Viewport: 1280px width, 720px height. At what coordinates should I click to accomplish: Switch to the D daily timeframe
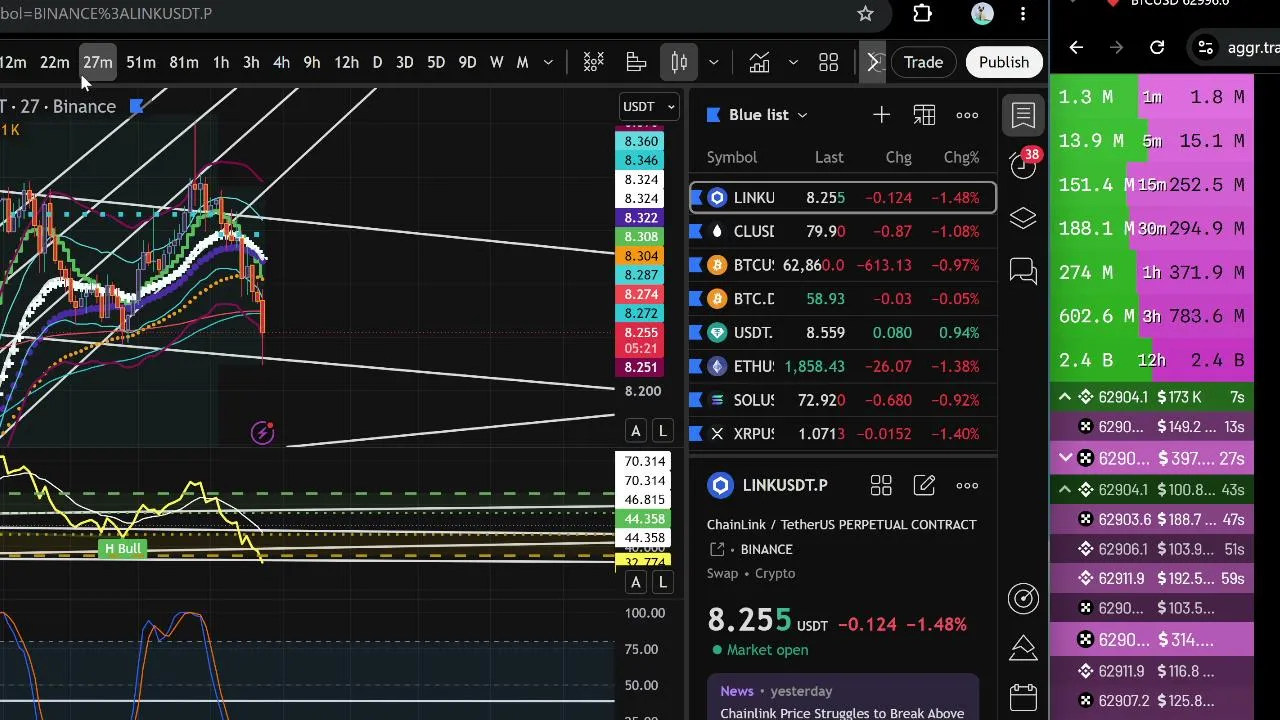click(377, 63)
